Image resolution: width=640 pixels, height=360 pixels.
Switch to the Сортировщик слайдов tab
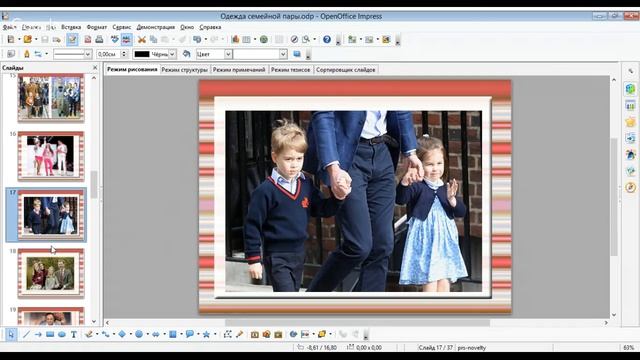click(x=346, y=70)
